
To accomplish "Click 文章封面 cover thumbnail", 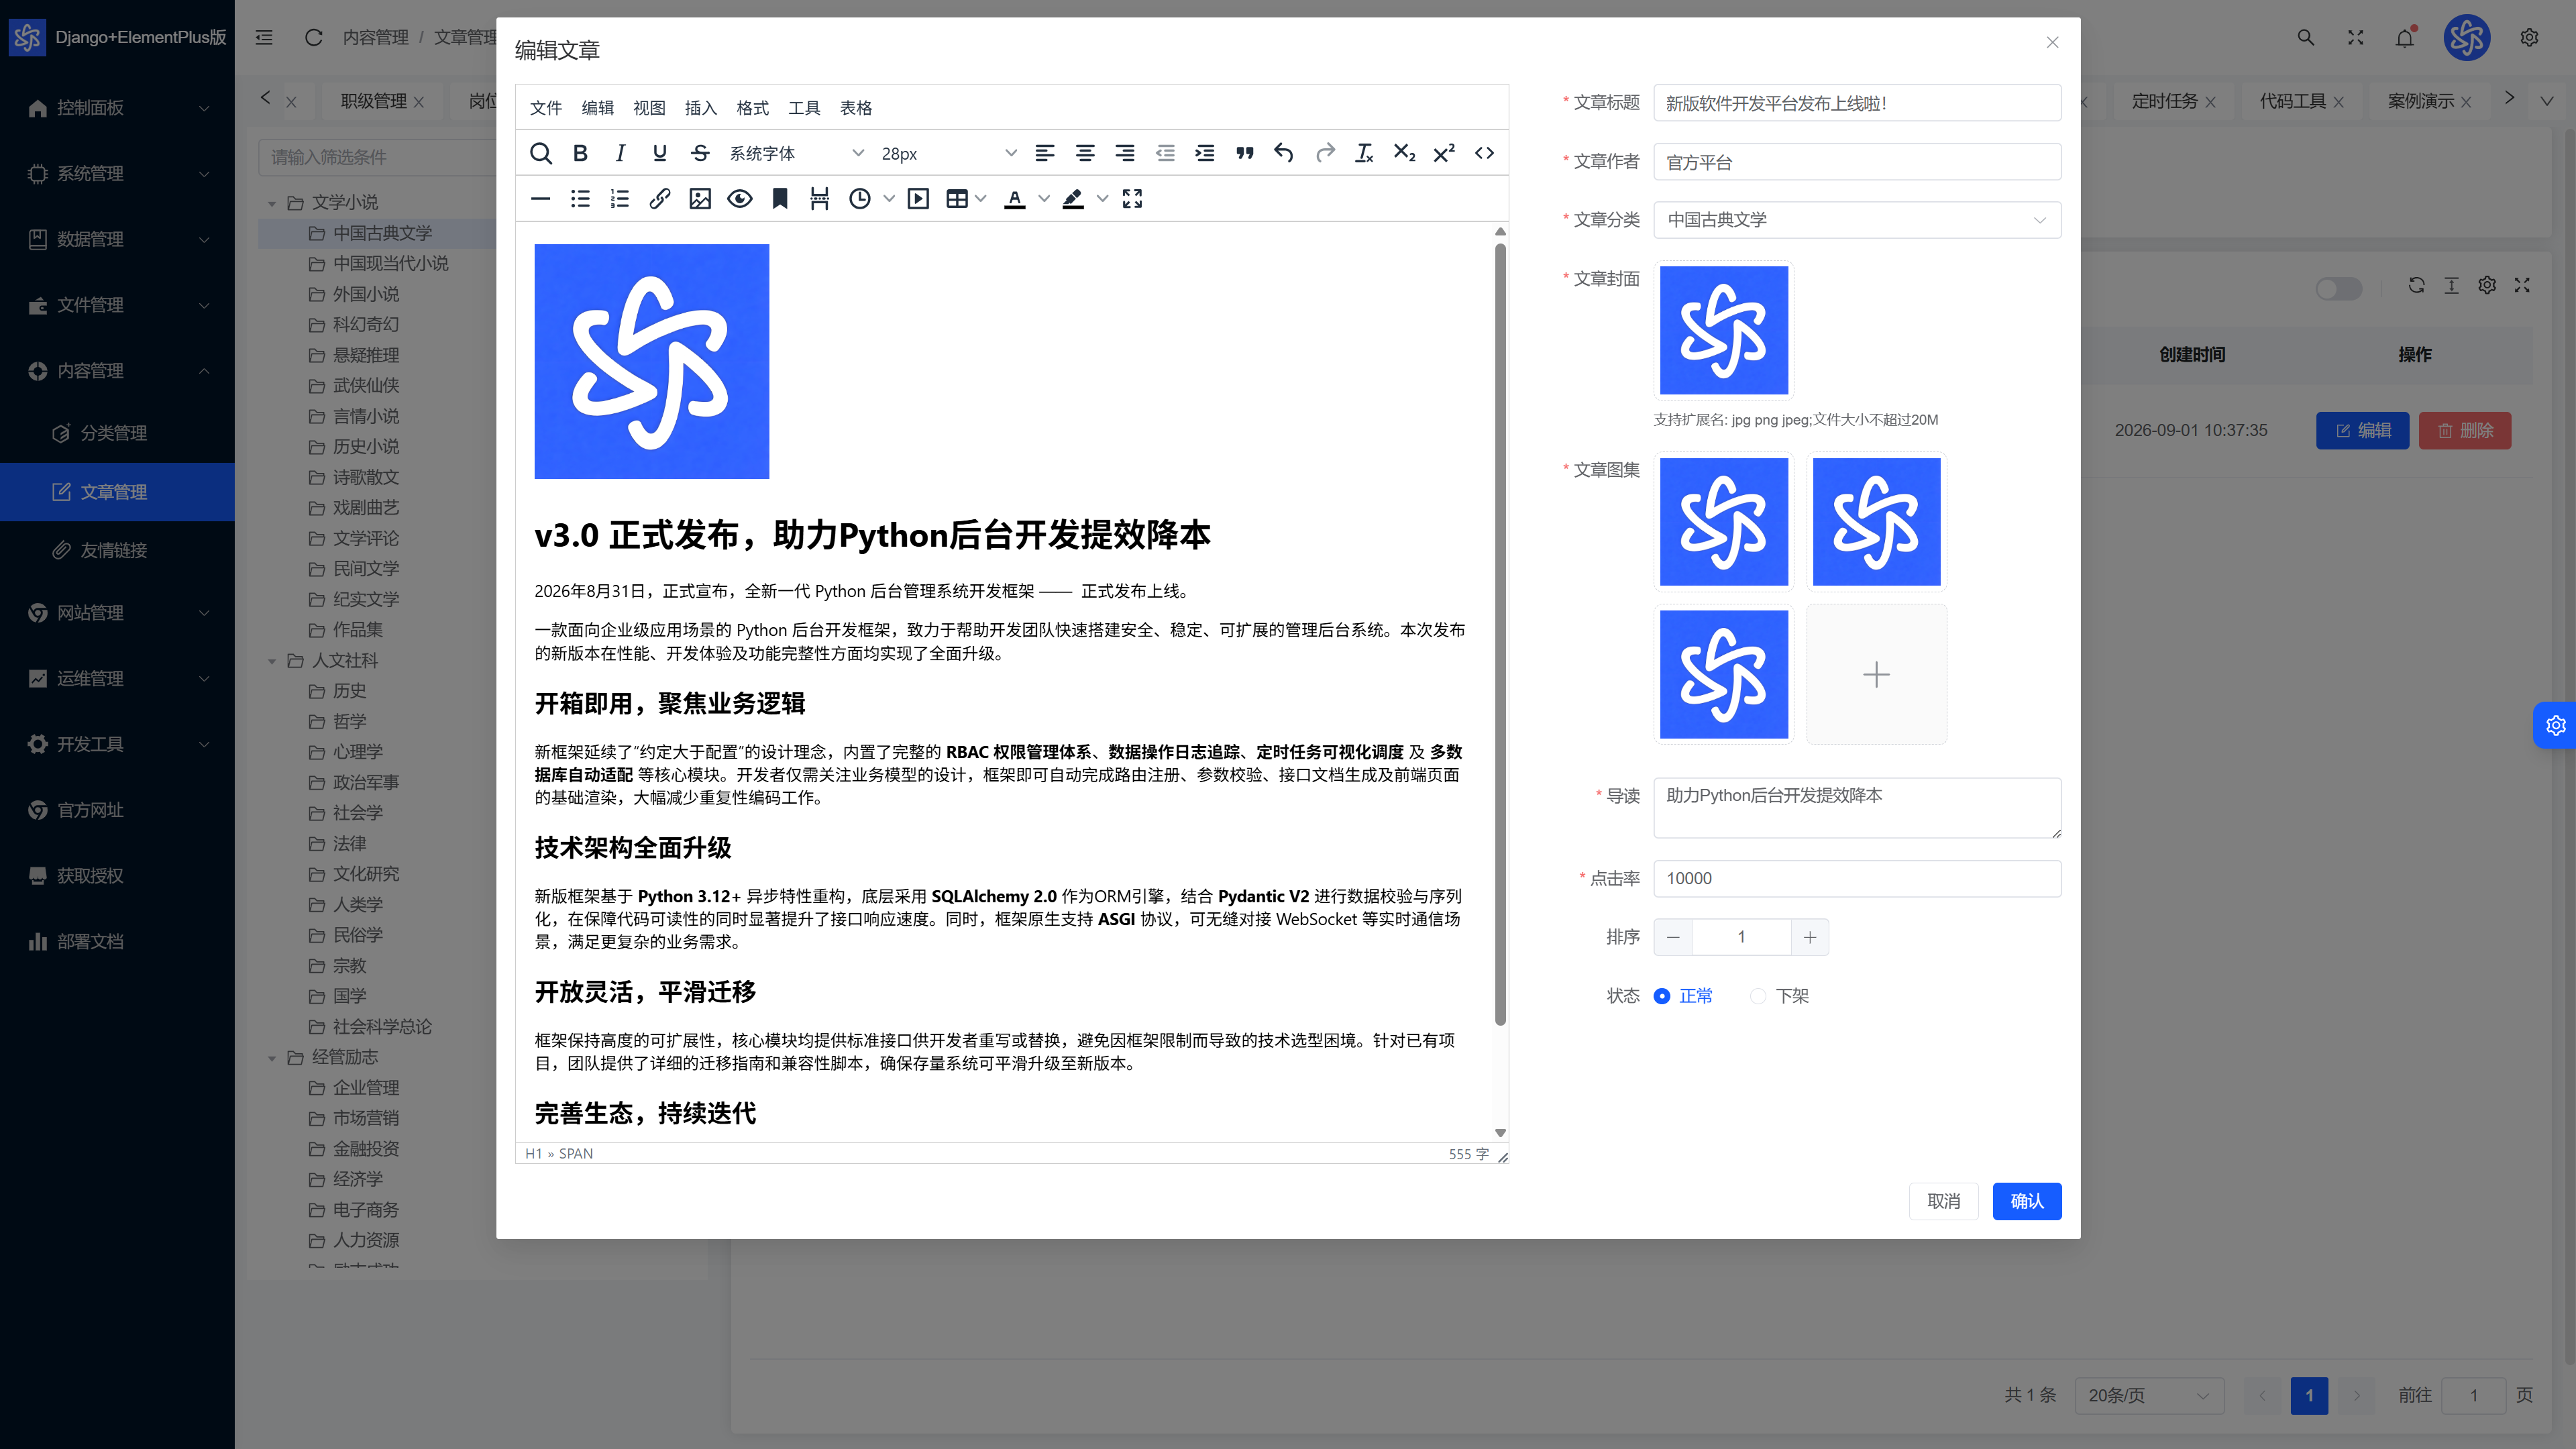I will tap(1724, 330).
